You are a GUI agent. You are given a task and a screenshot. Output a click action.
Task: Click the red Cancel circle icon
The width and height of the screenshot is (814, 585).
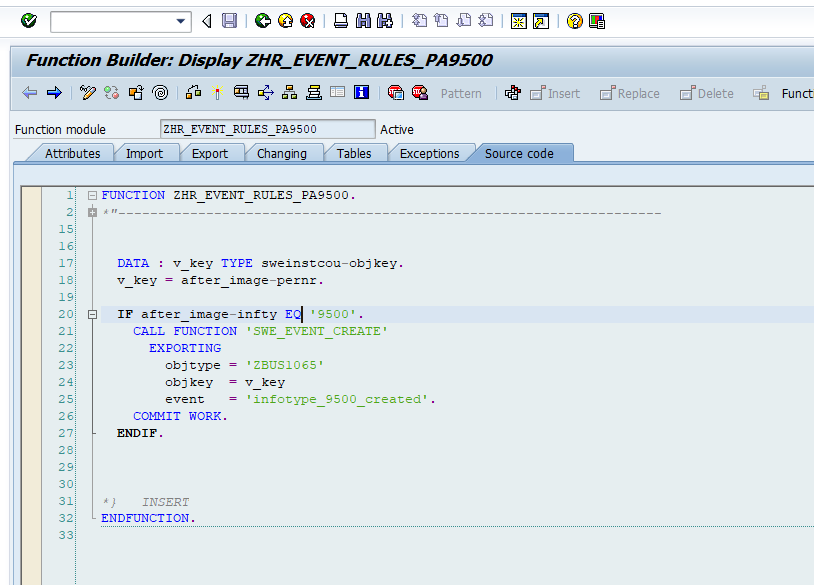tap(307, 21)
